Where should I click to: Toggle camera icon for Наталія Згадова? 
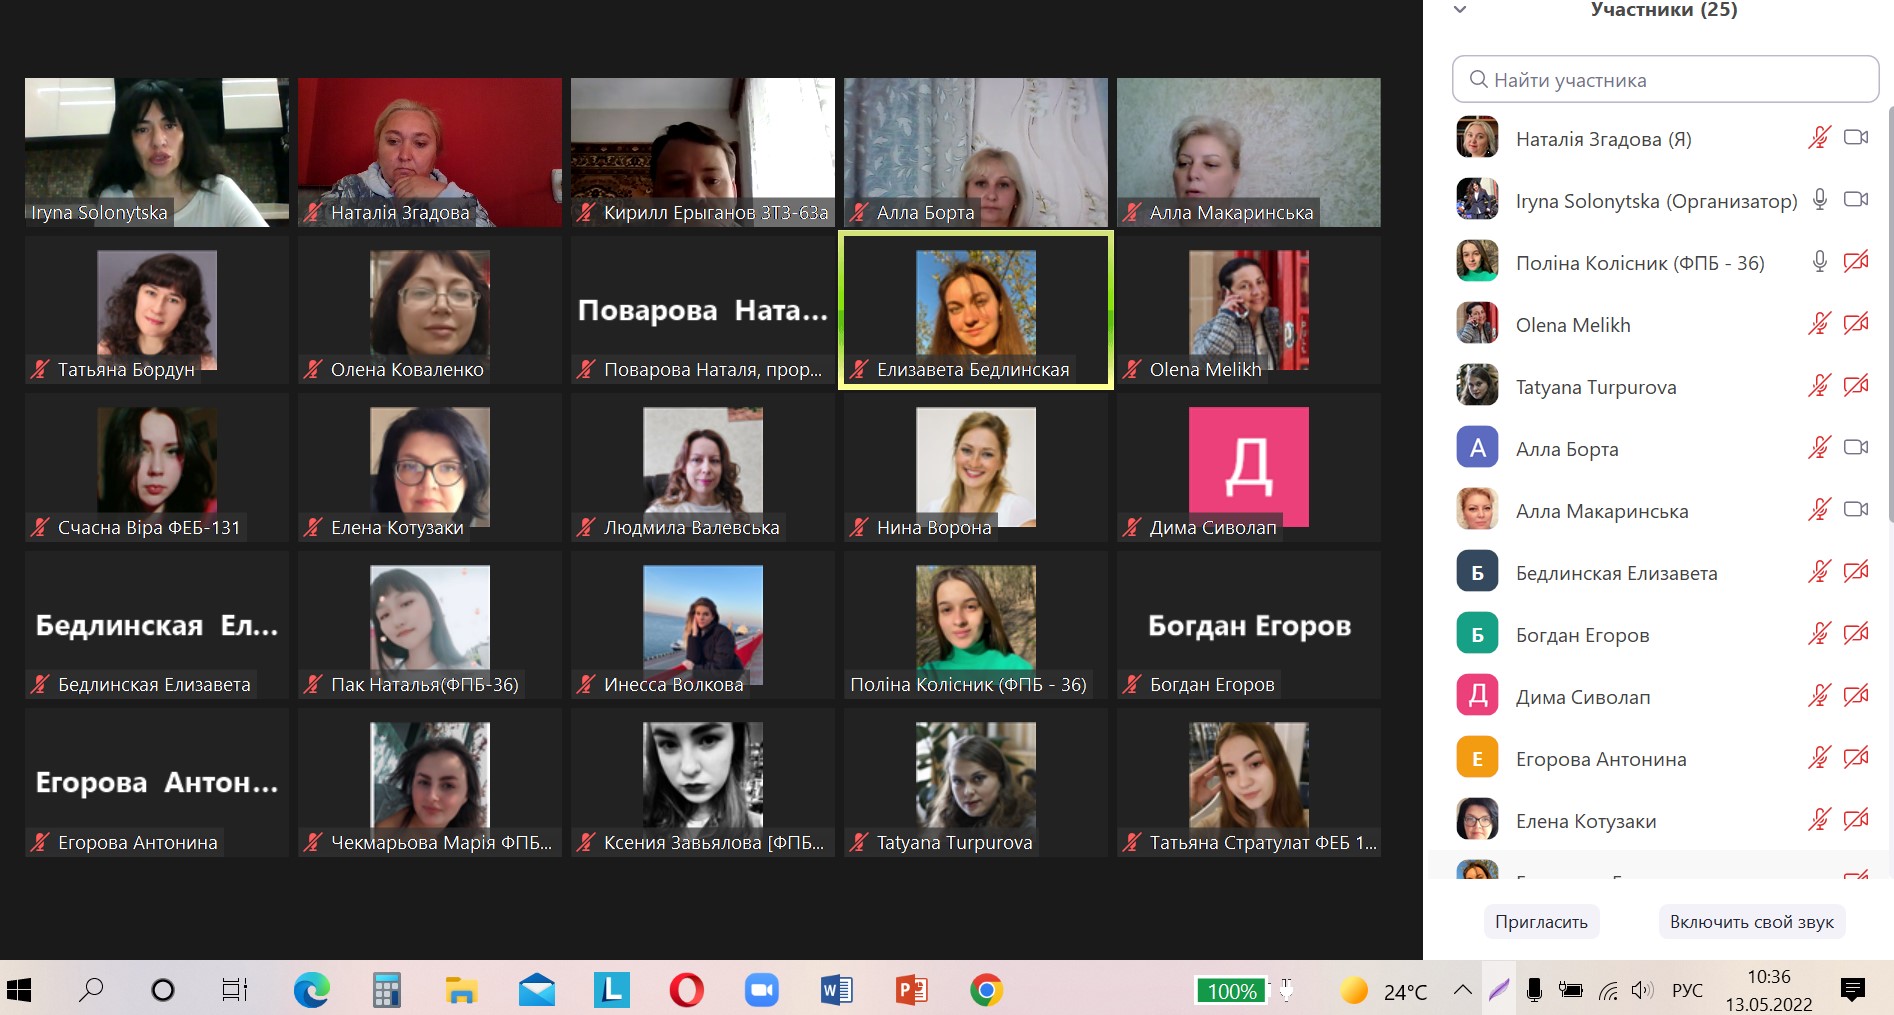coord(1856,138)
